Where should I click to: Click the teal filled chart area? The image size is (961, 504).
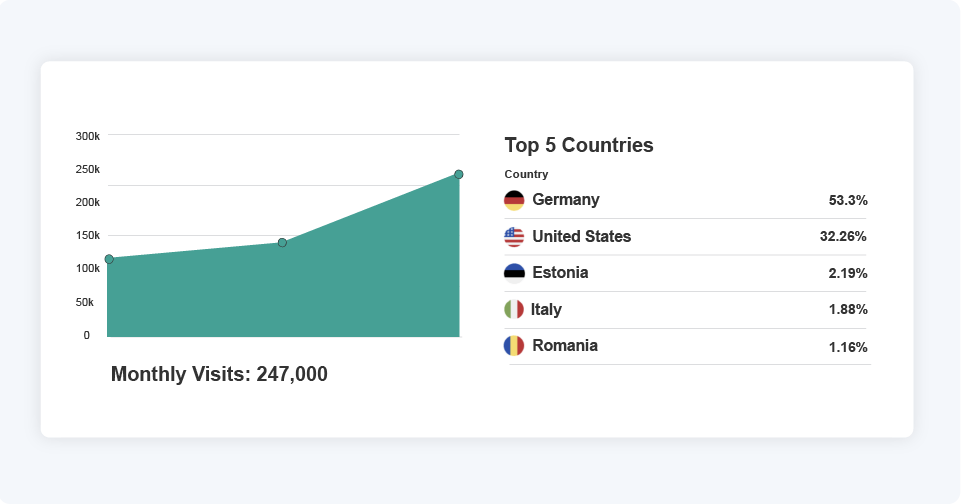point(300,295)
